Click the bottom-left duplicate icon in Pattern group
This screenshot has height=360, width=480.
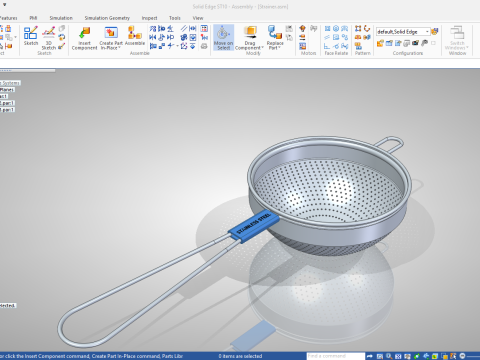point(358,46)
